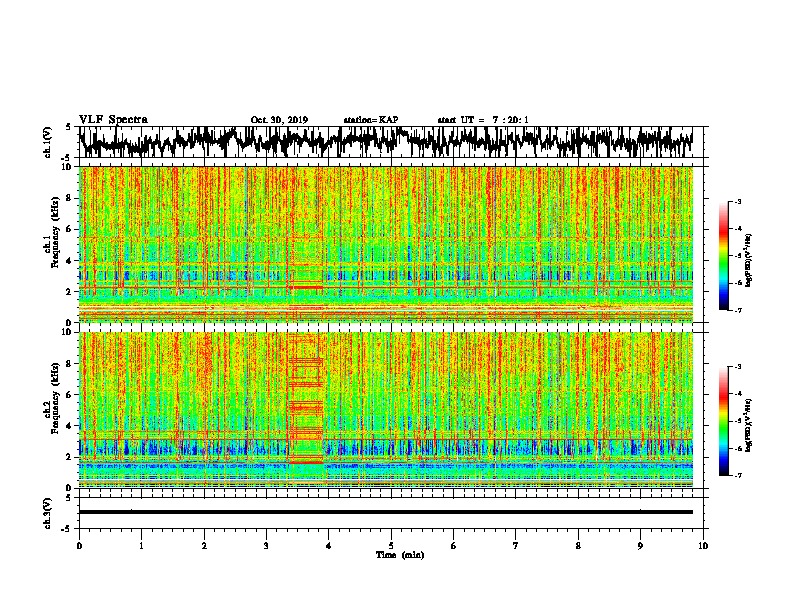Click the ch.2 color bar "-4" label
This screenshot has height=612, width=792.
coord(738,393)
